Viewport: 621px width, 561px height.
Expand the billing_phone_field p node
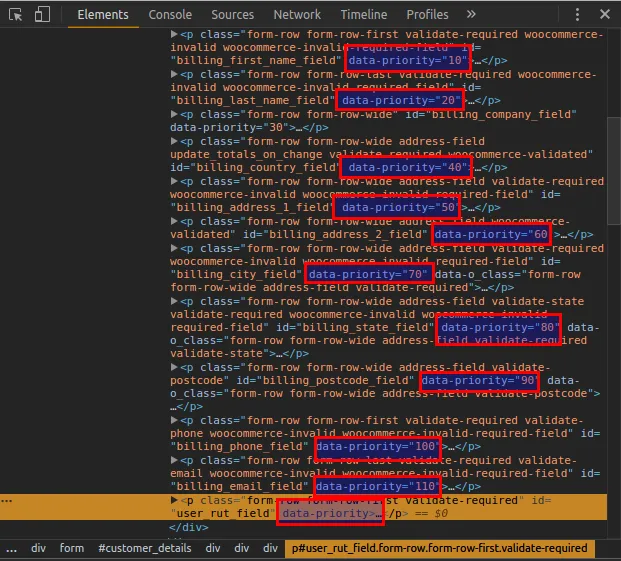pyautogui.click(x=174, y=420)
